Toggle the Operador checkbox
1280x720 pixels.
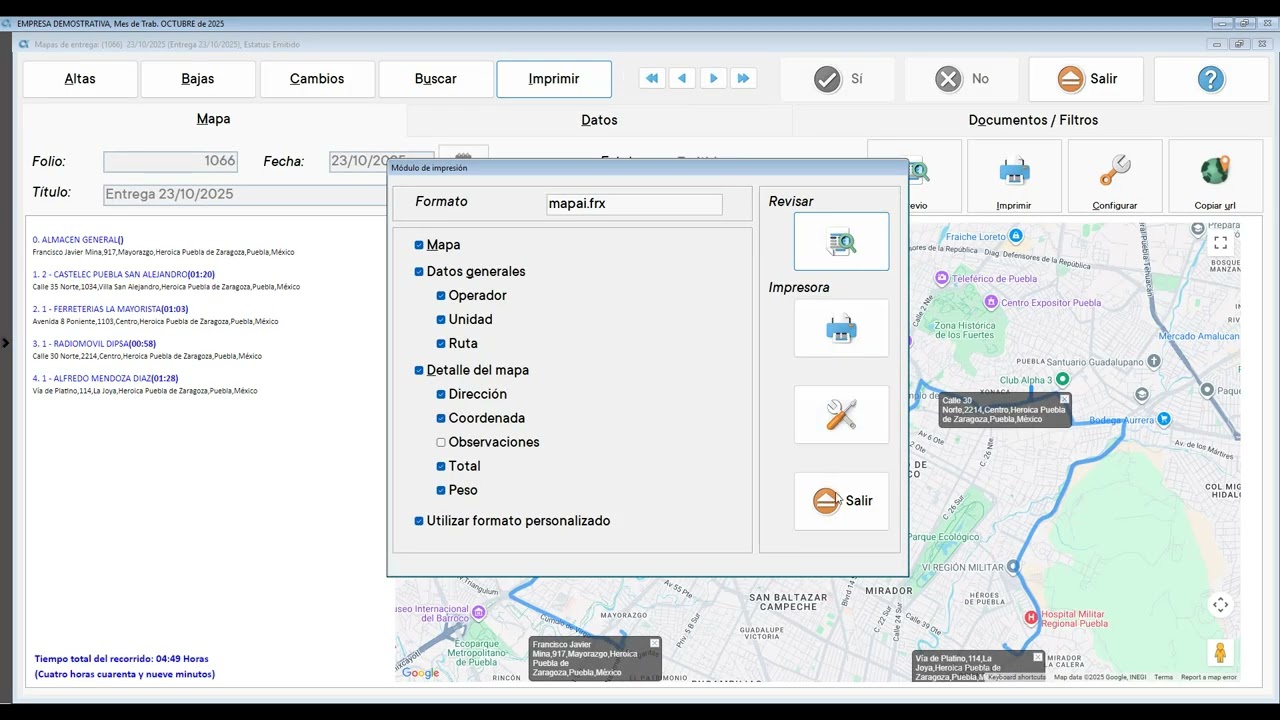[x=441, y=295]
